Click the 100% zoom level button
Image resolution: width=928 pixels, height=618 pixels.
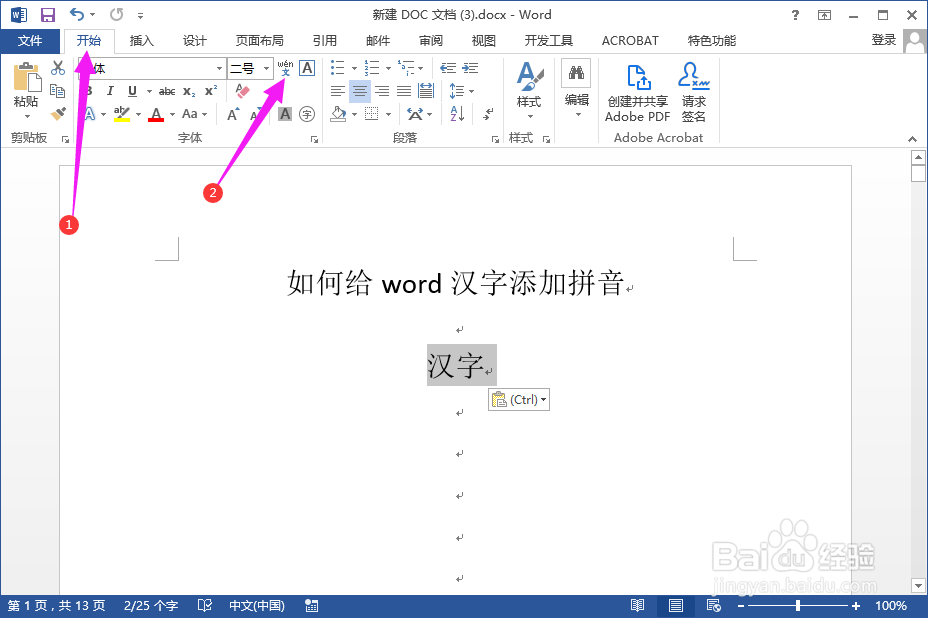pyautogui.click(x=891, y=606)
